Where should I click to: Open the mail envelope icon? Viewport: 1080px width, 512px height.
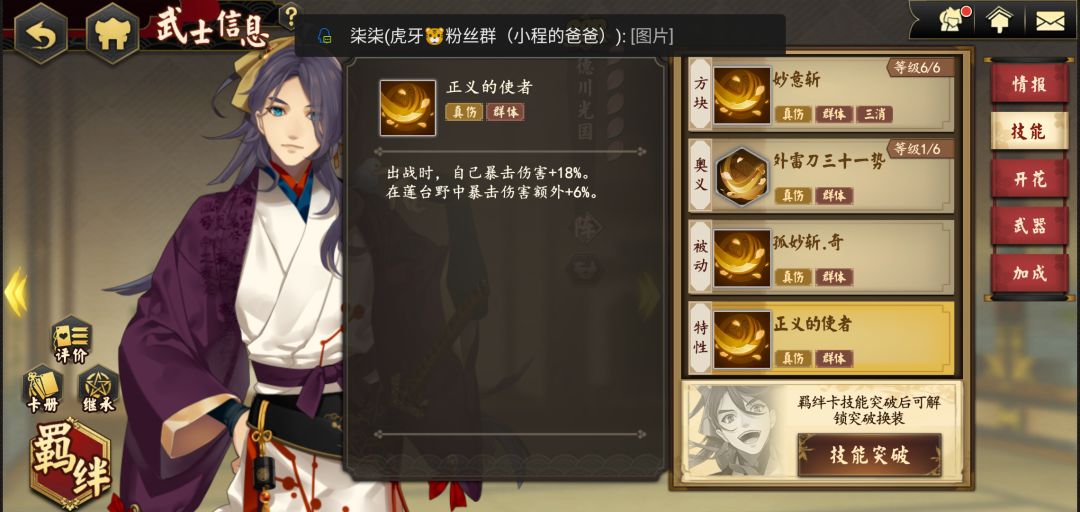point(1050,20)
